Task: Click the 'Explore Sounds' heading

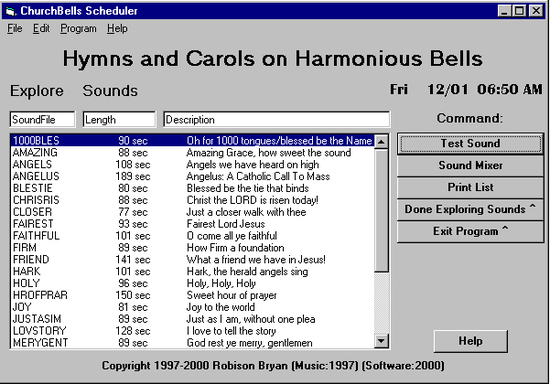Action: pyautogui.click(x=74, y=91)
